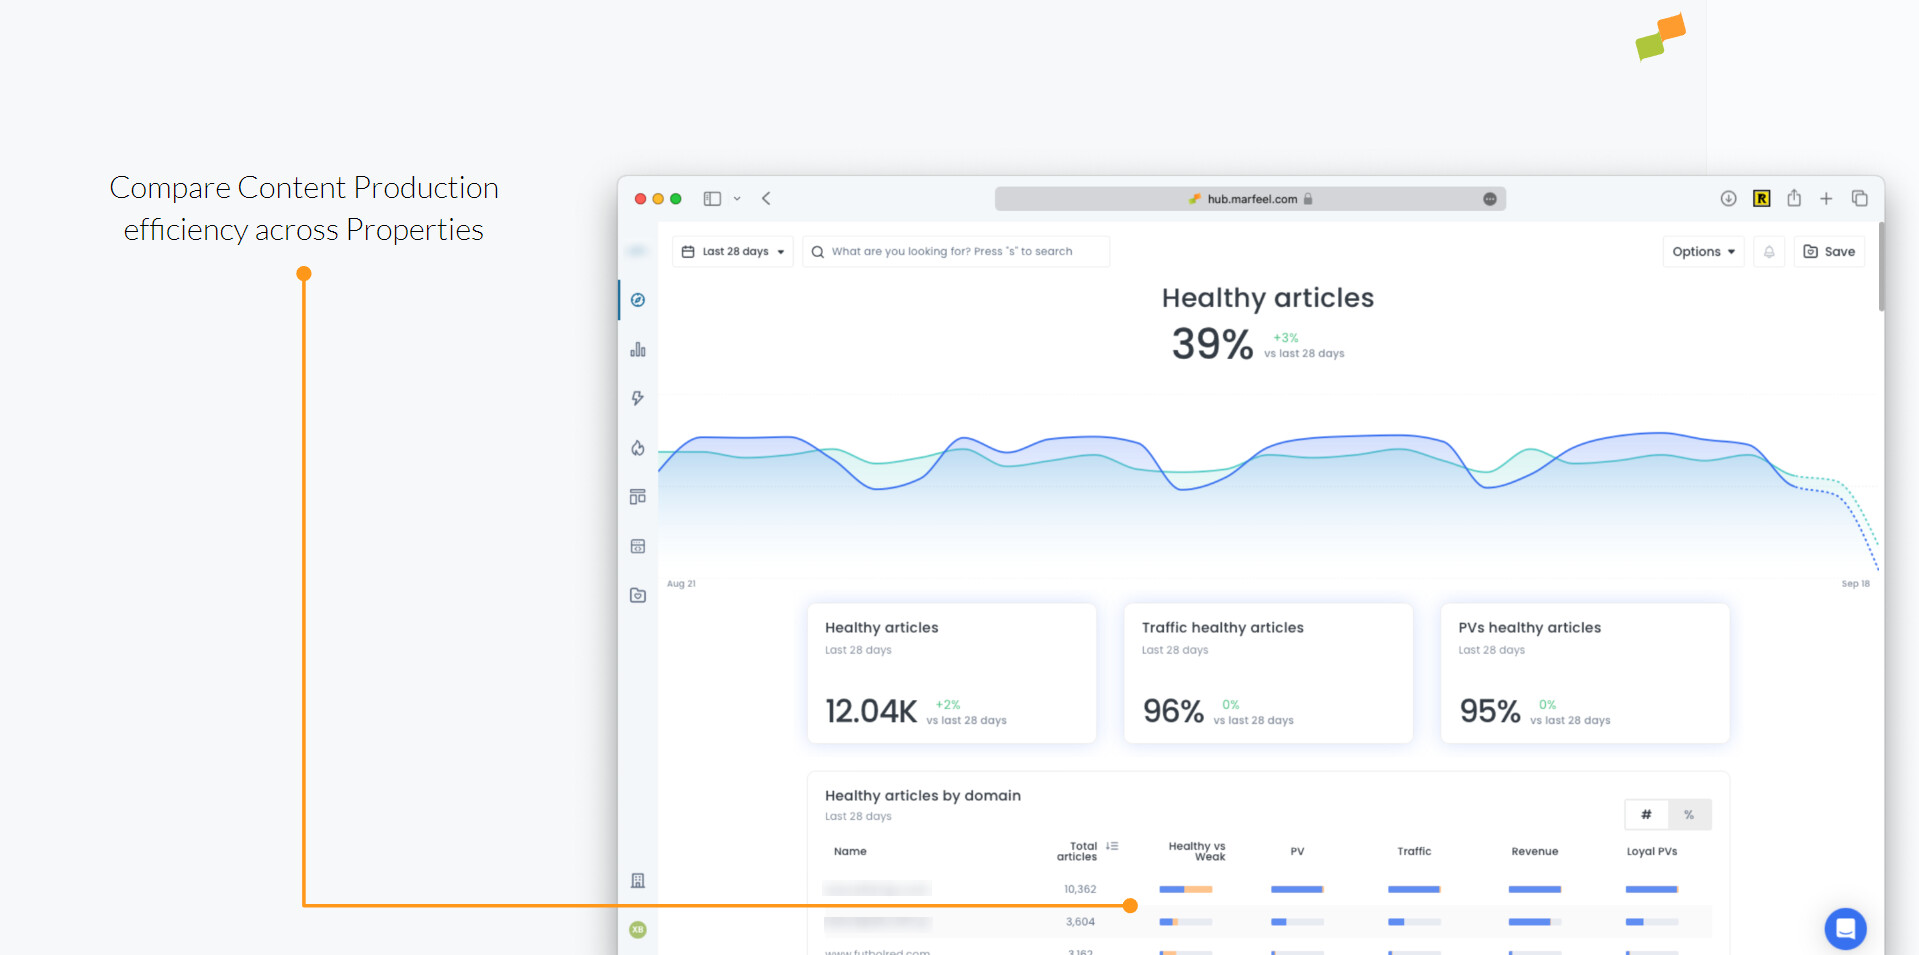Open the bar chart analytics section

pyautogui.click(x=637, y=349)
